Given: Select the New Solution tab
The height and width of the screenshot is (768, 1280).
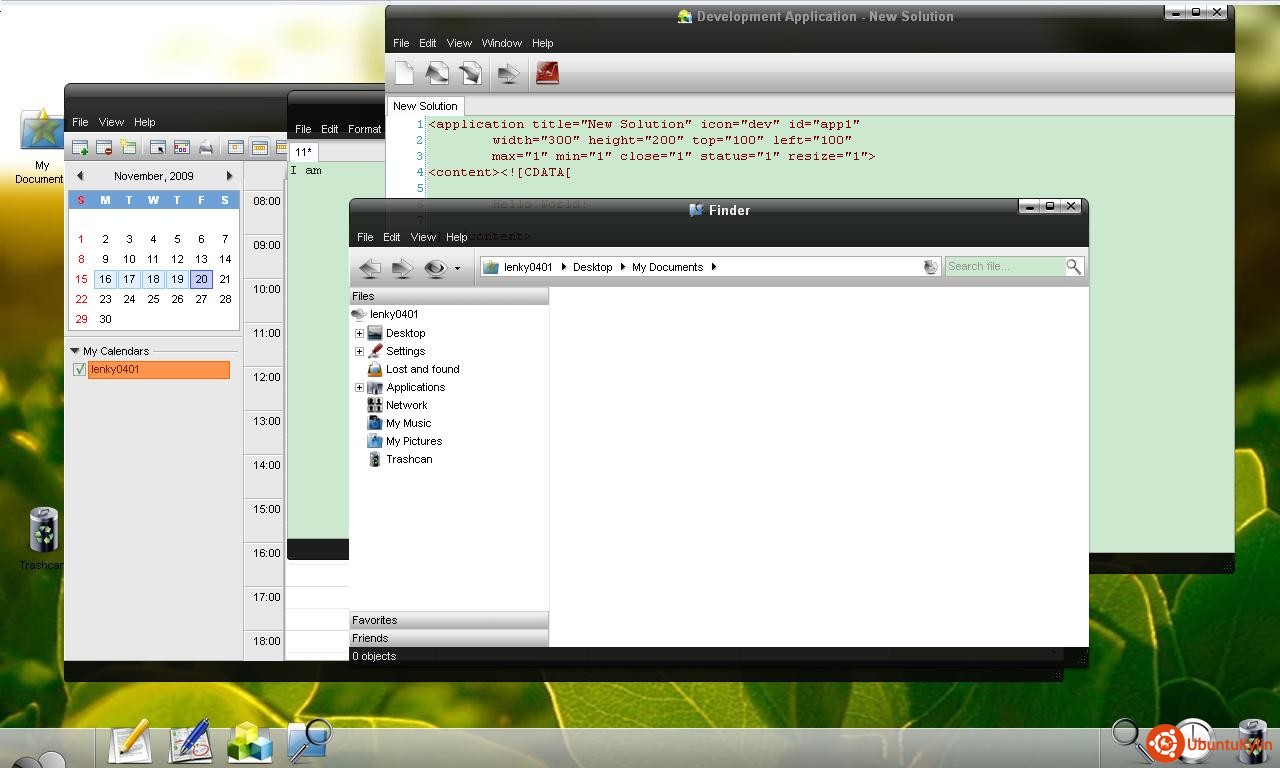Looking at the screenshot, I should click(x=425, y=106).
